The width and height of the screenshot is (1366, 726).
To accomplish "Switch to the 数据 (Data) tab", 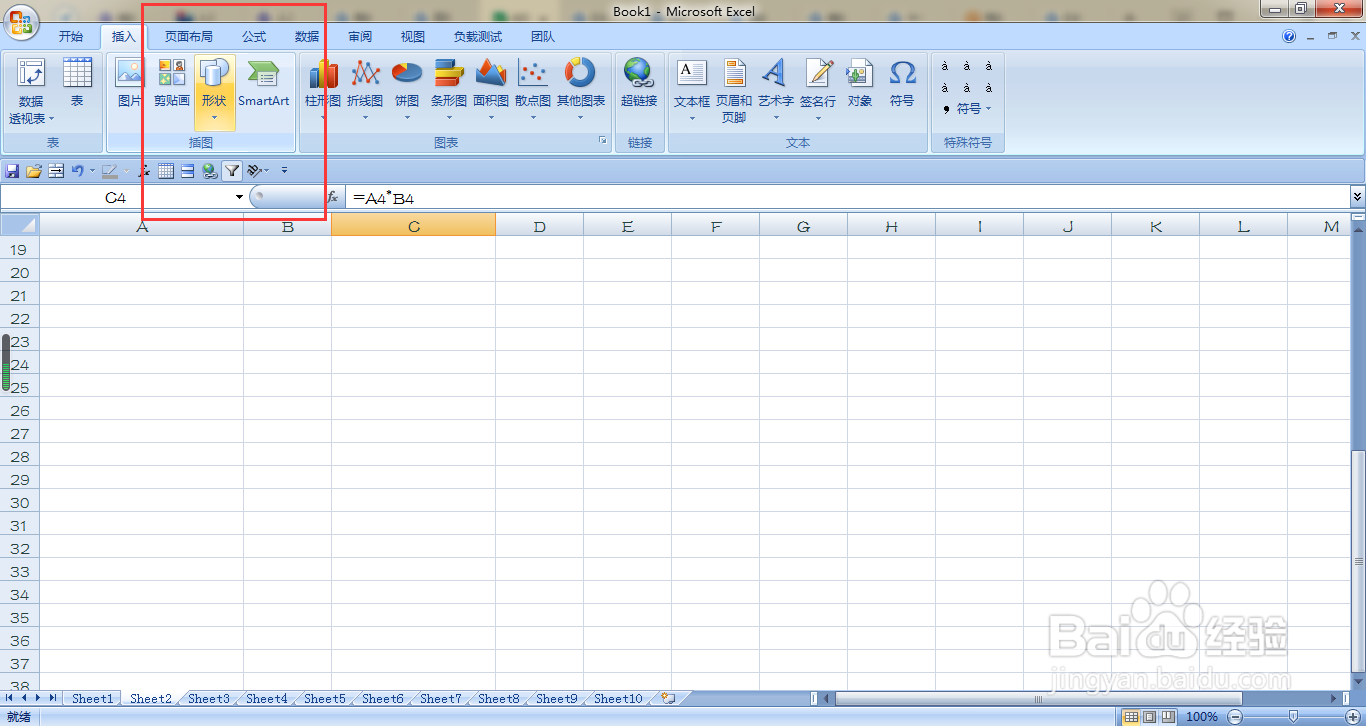I will point(307,37).
